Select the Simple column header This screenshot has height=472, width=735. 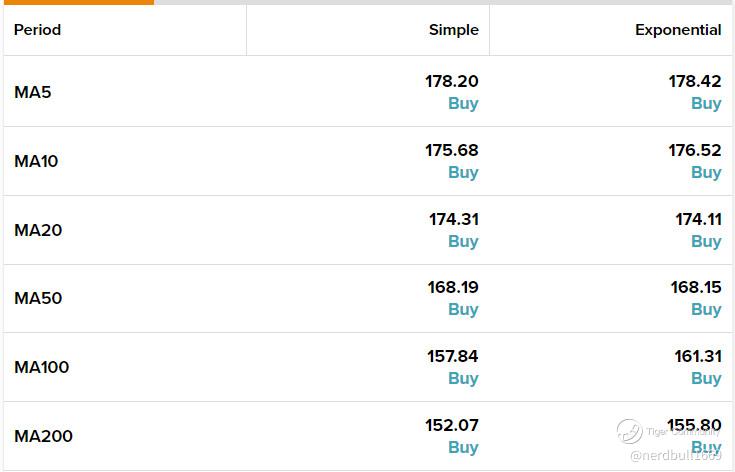[x=454, y=30]
